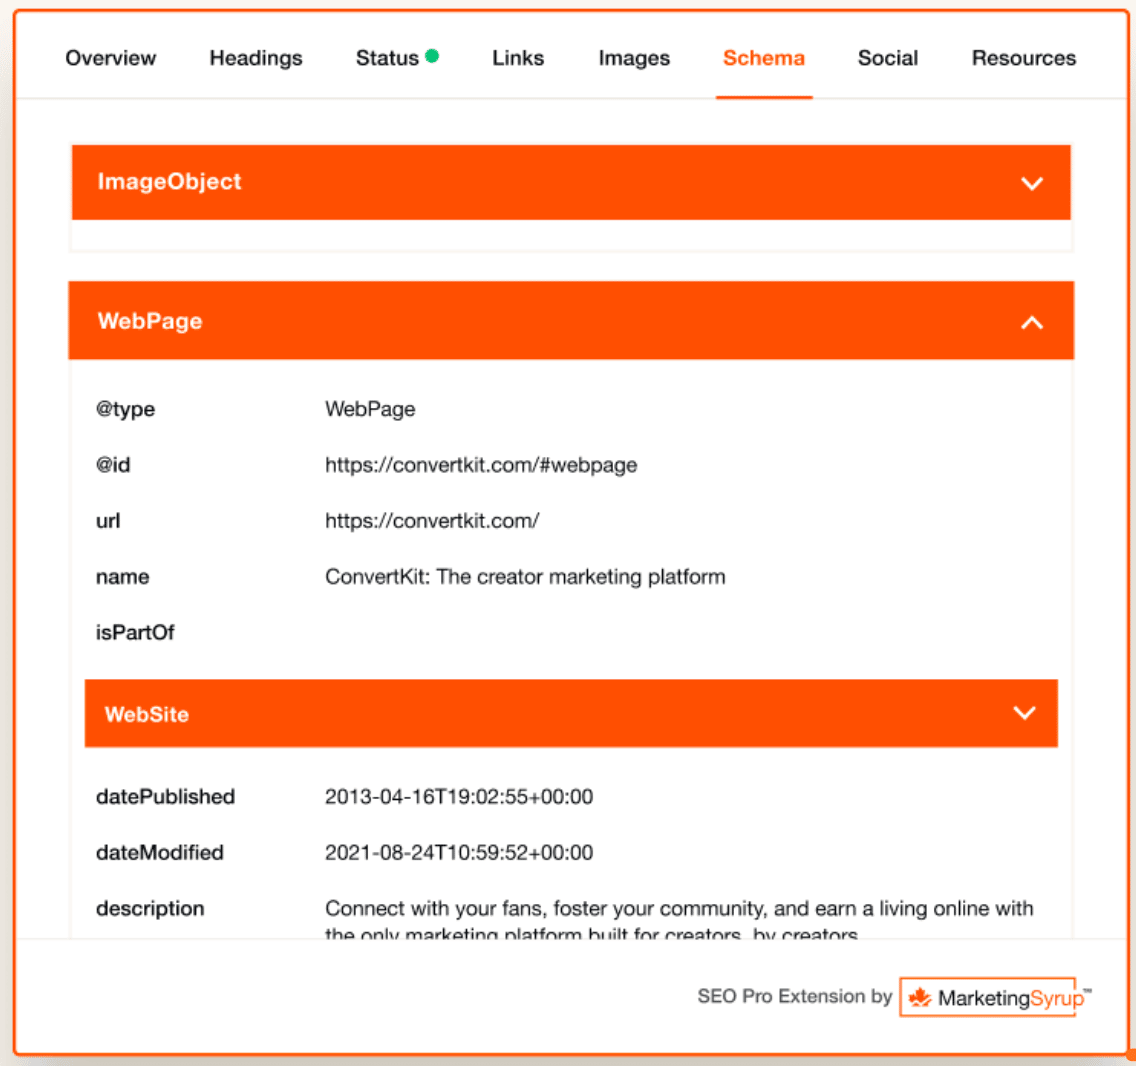Click the @type property label
The height and width of the screenshot is (1066, 1136).
click(x=125, y=409)
